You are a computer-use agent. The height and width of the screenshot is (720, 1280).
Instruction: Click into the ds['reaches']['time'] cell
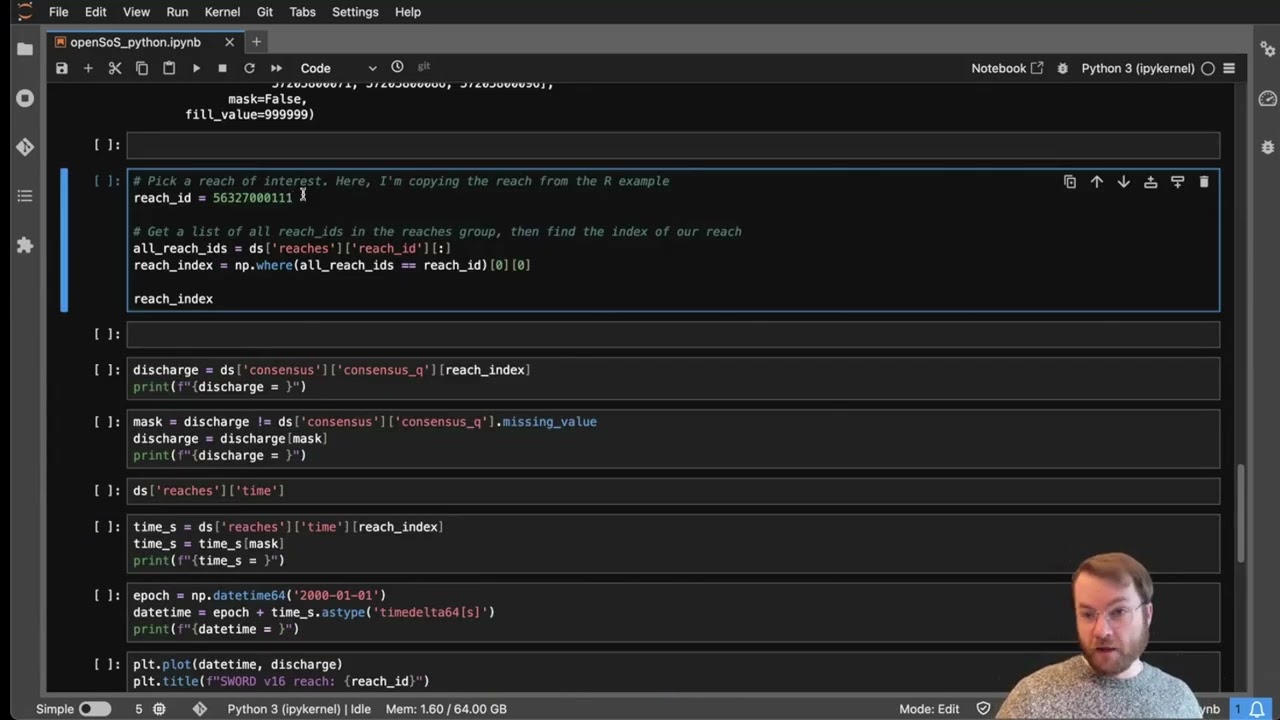tap(673, 491)
